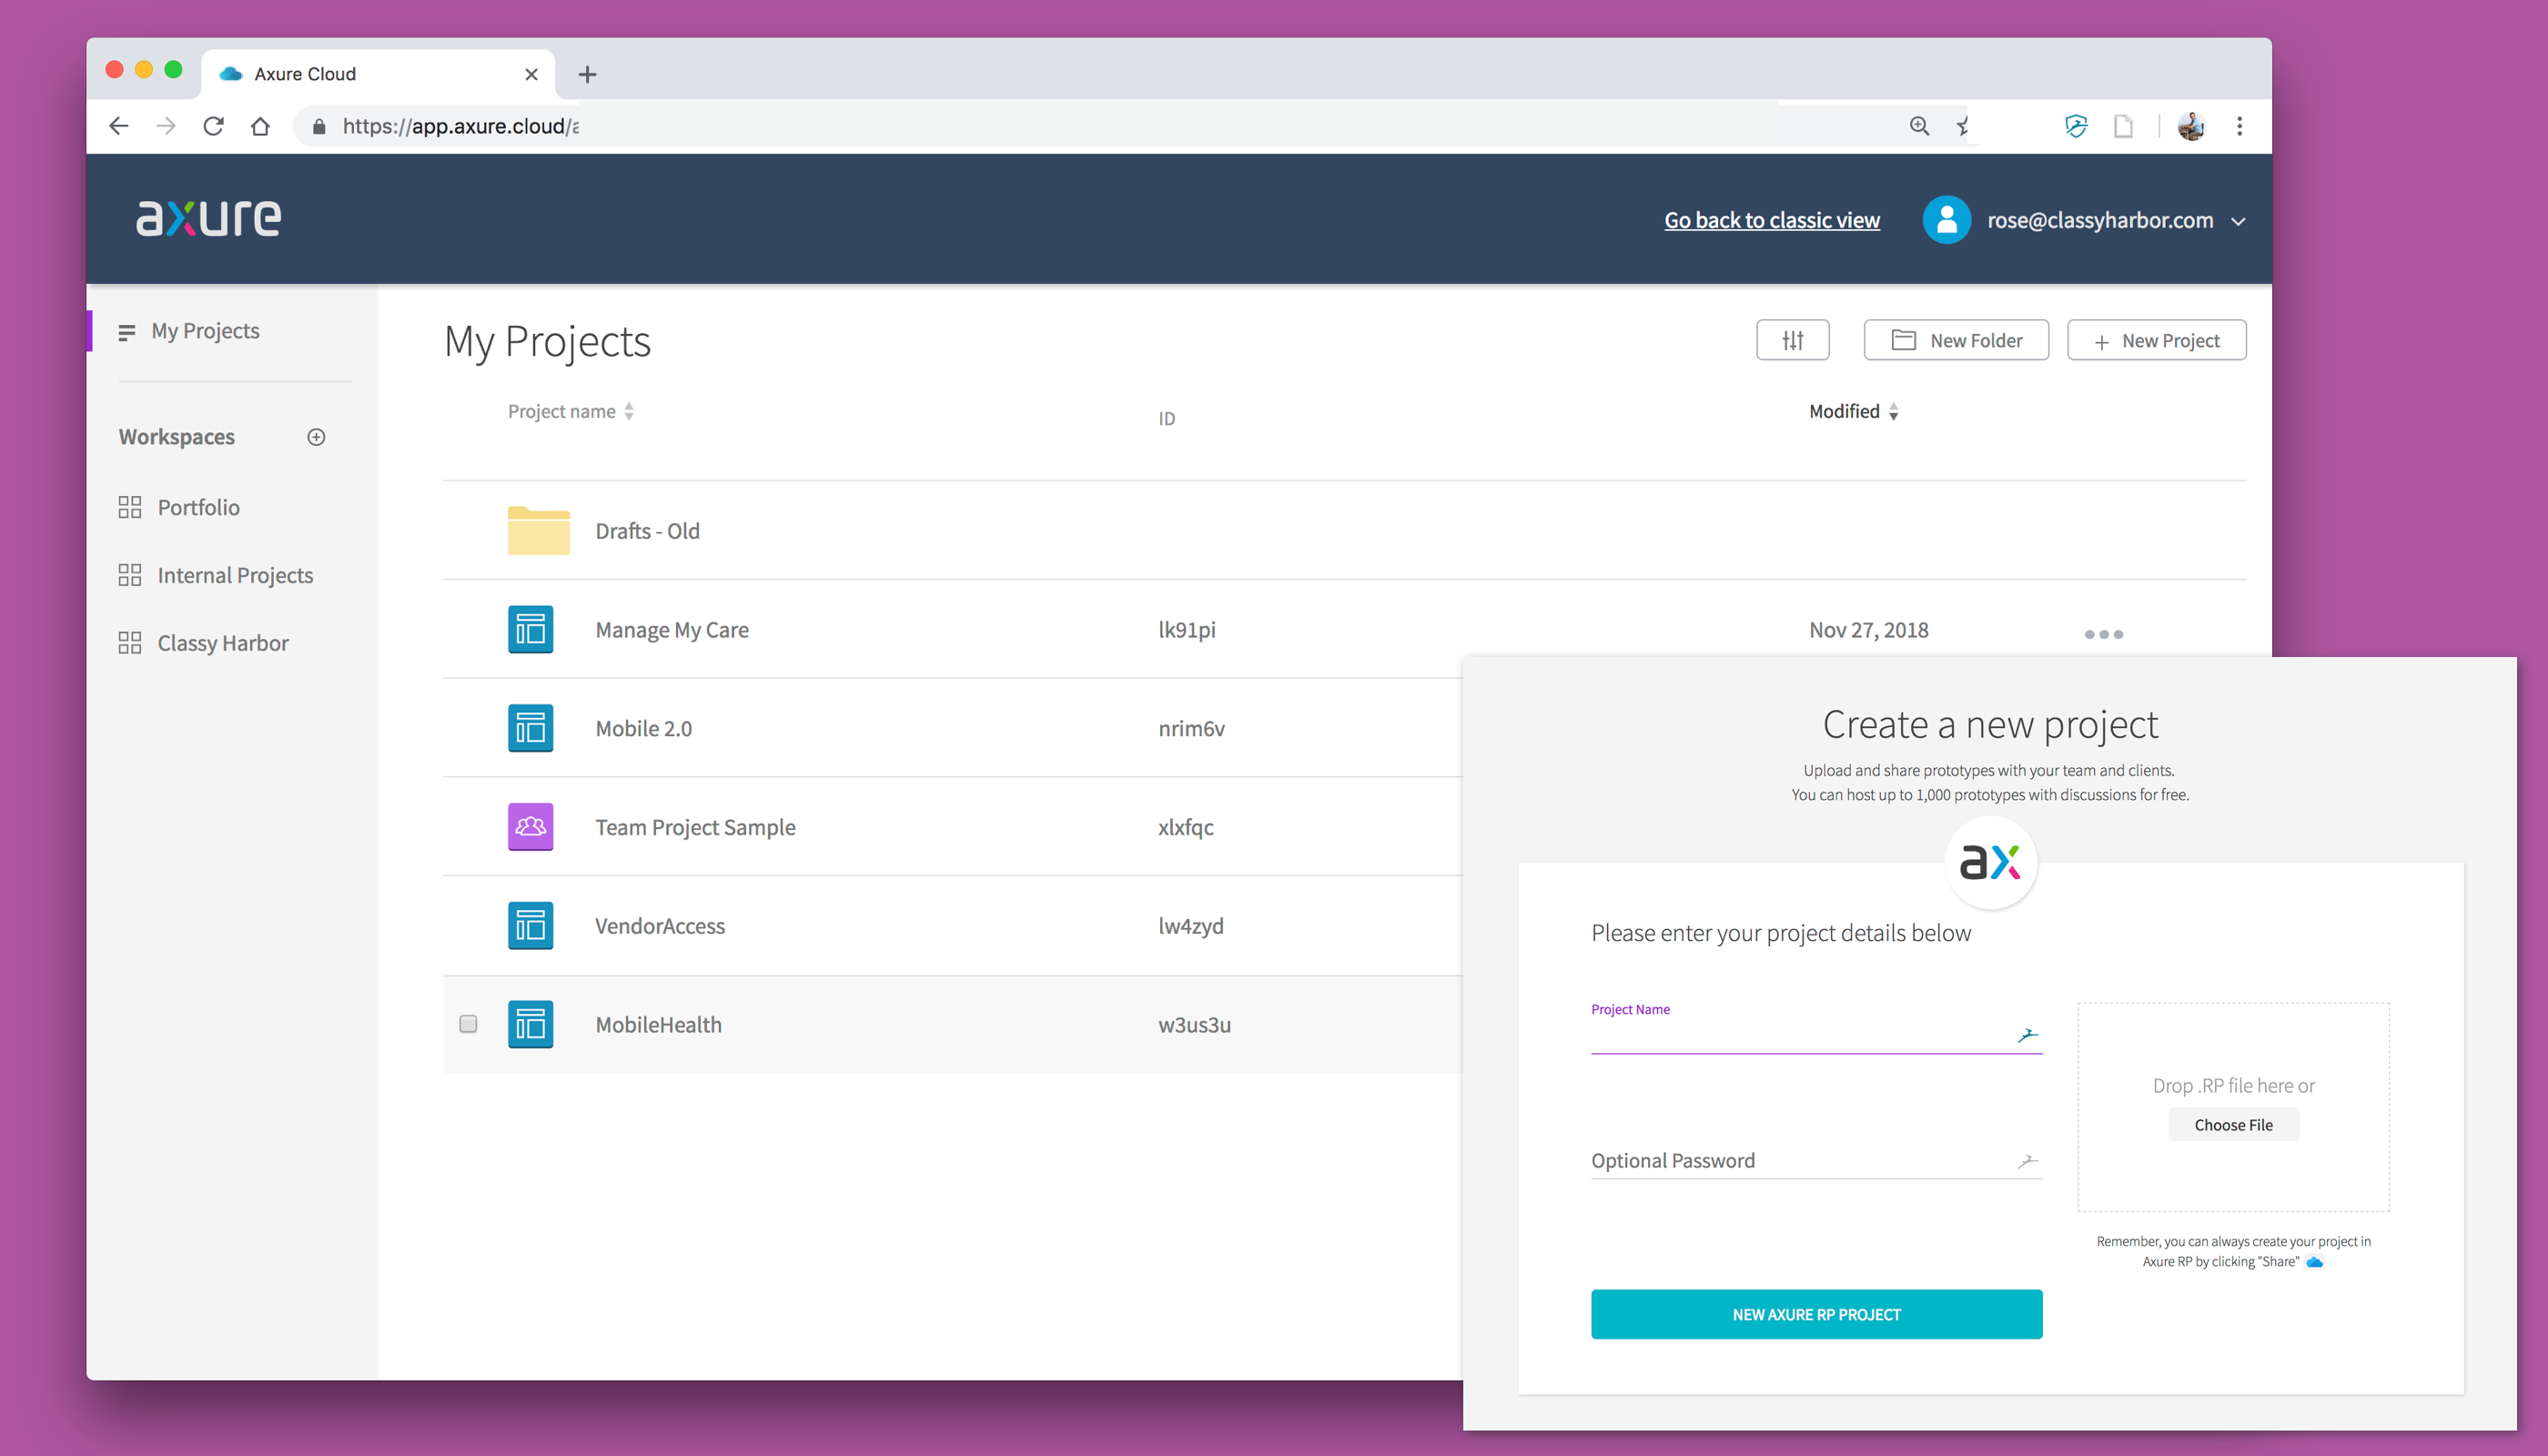Focus the Optional Password field
This screenshot has height=1456, width=2548.
1816,1160
